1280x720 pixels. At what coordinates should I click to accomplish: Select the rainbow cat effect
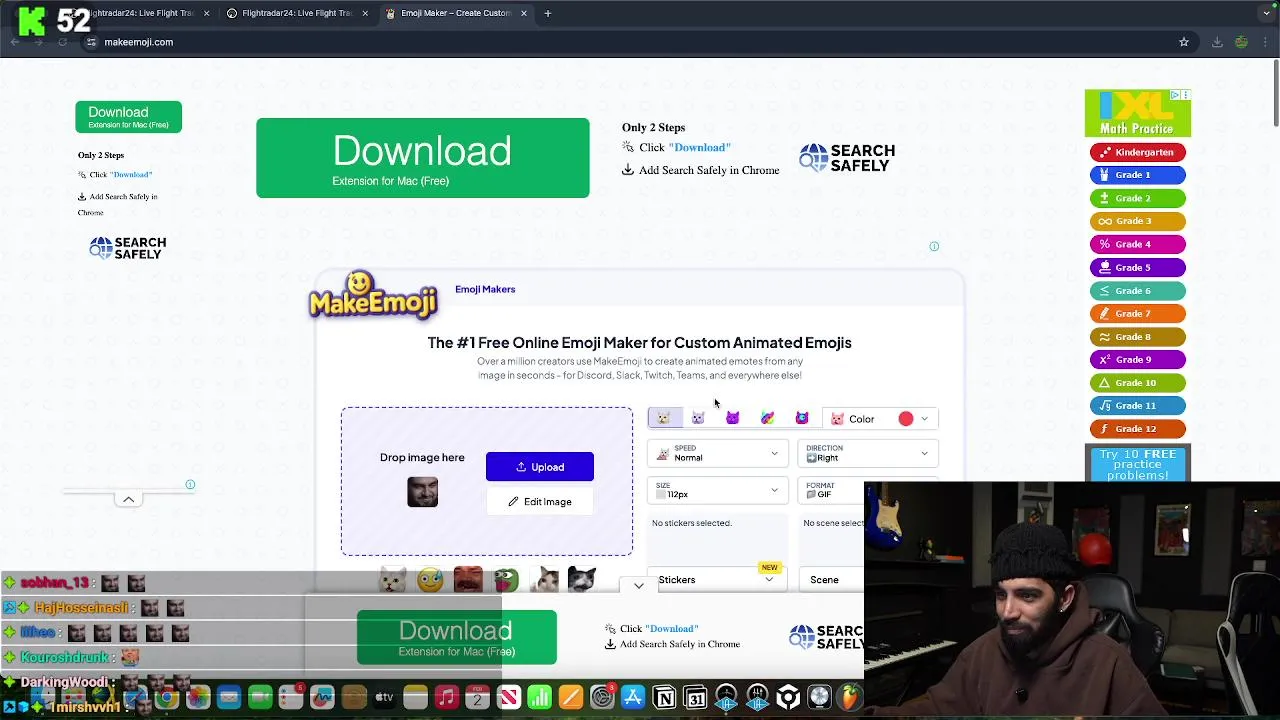coord(767,418)
